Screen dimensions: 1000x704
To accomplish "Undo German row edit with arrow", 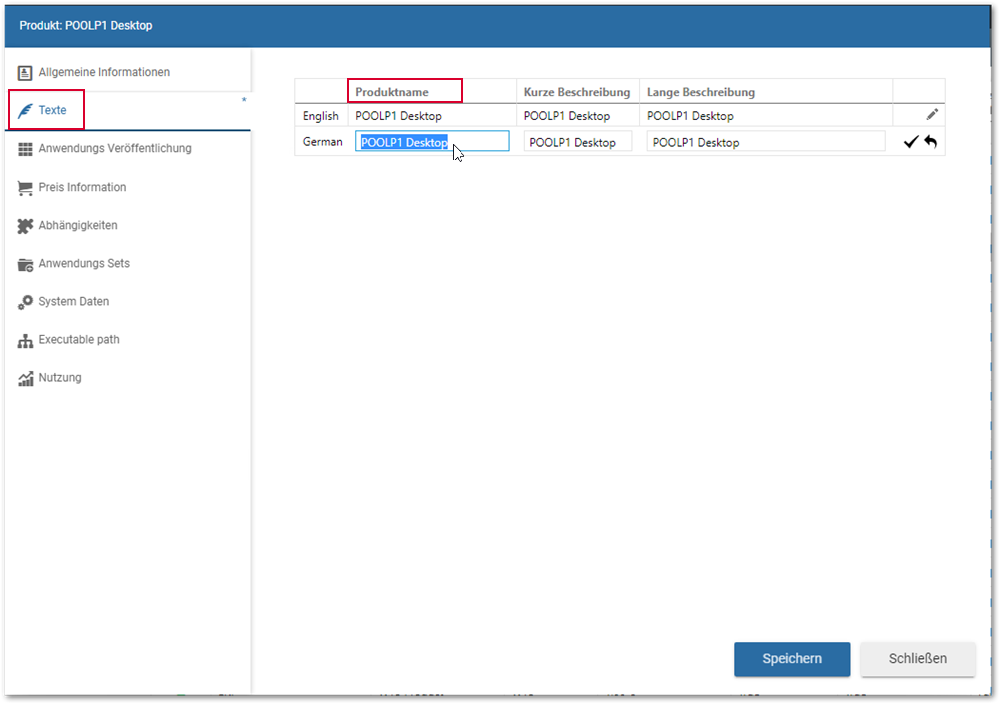I will pyautogui.click(x=930, y=142).
